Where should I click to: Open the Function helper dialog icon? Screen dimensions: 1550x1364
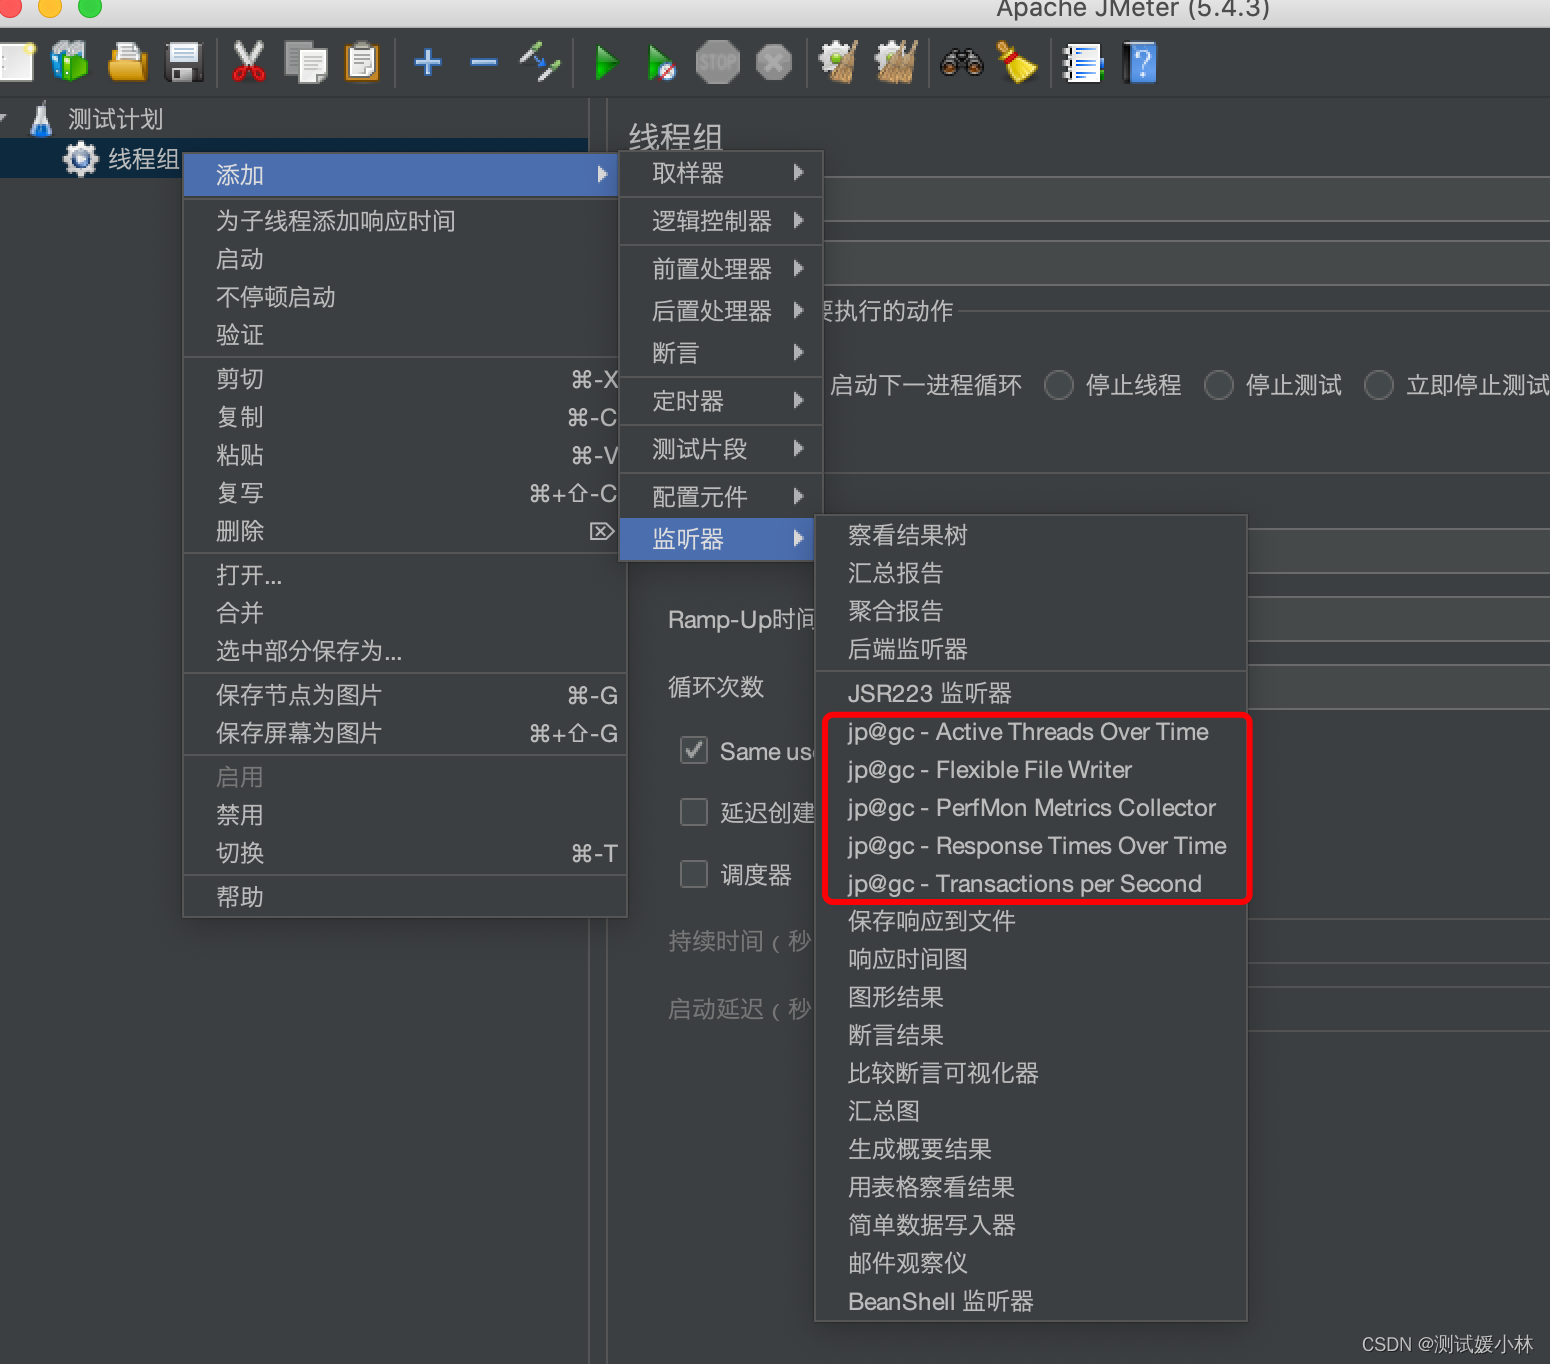coord(1082,62)
